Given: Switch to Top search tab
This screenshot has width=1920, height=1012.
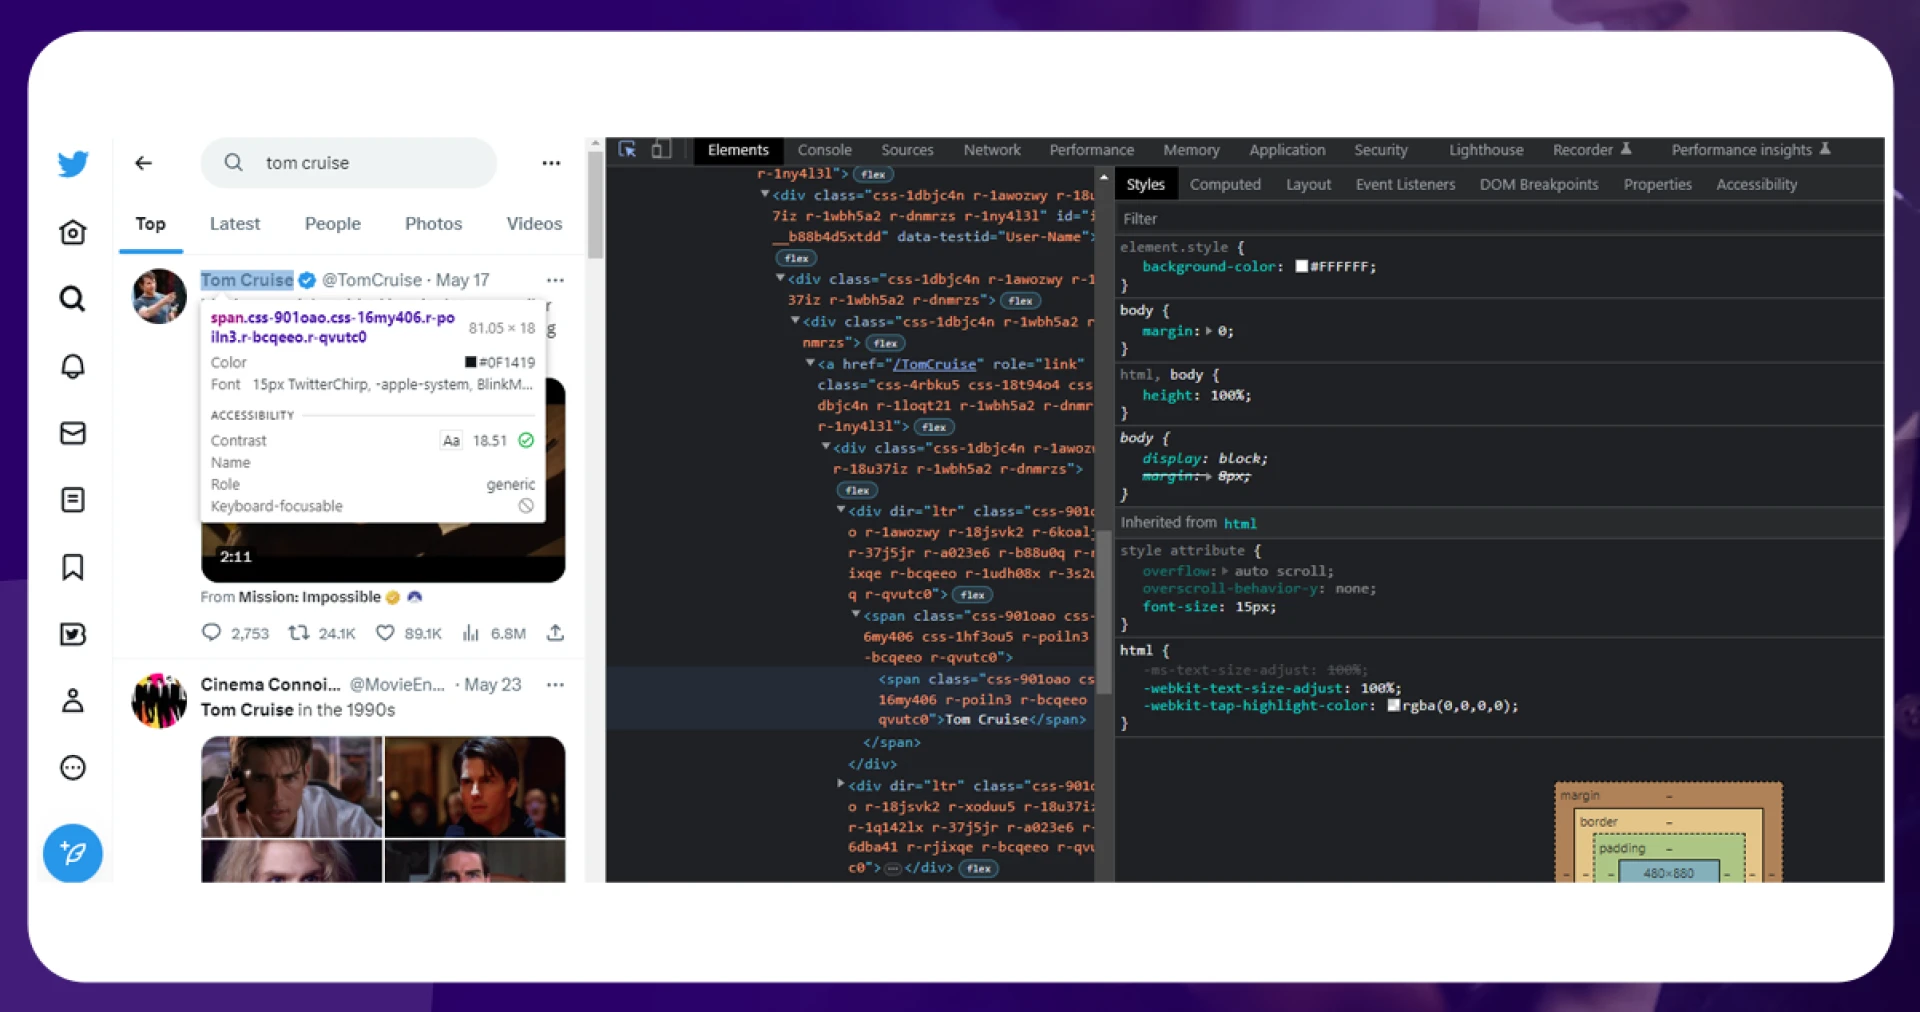Looking at the screenshot, I should (x=150, y=224).
